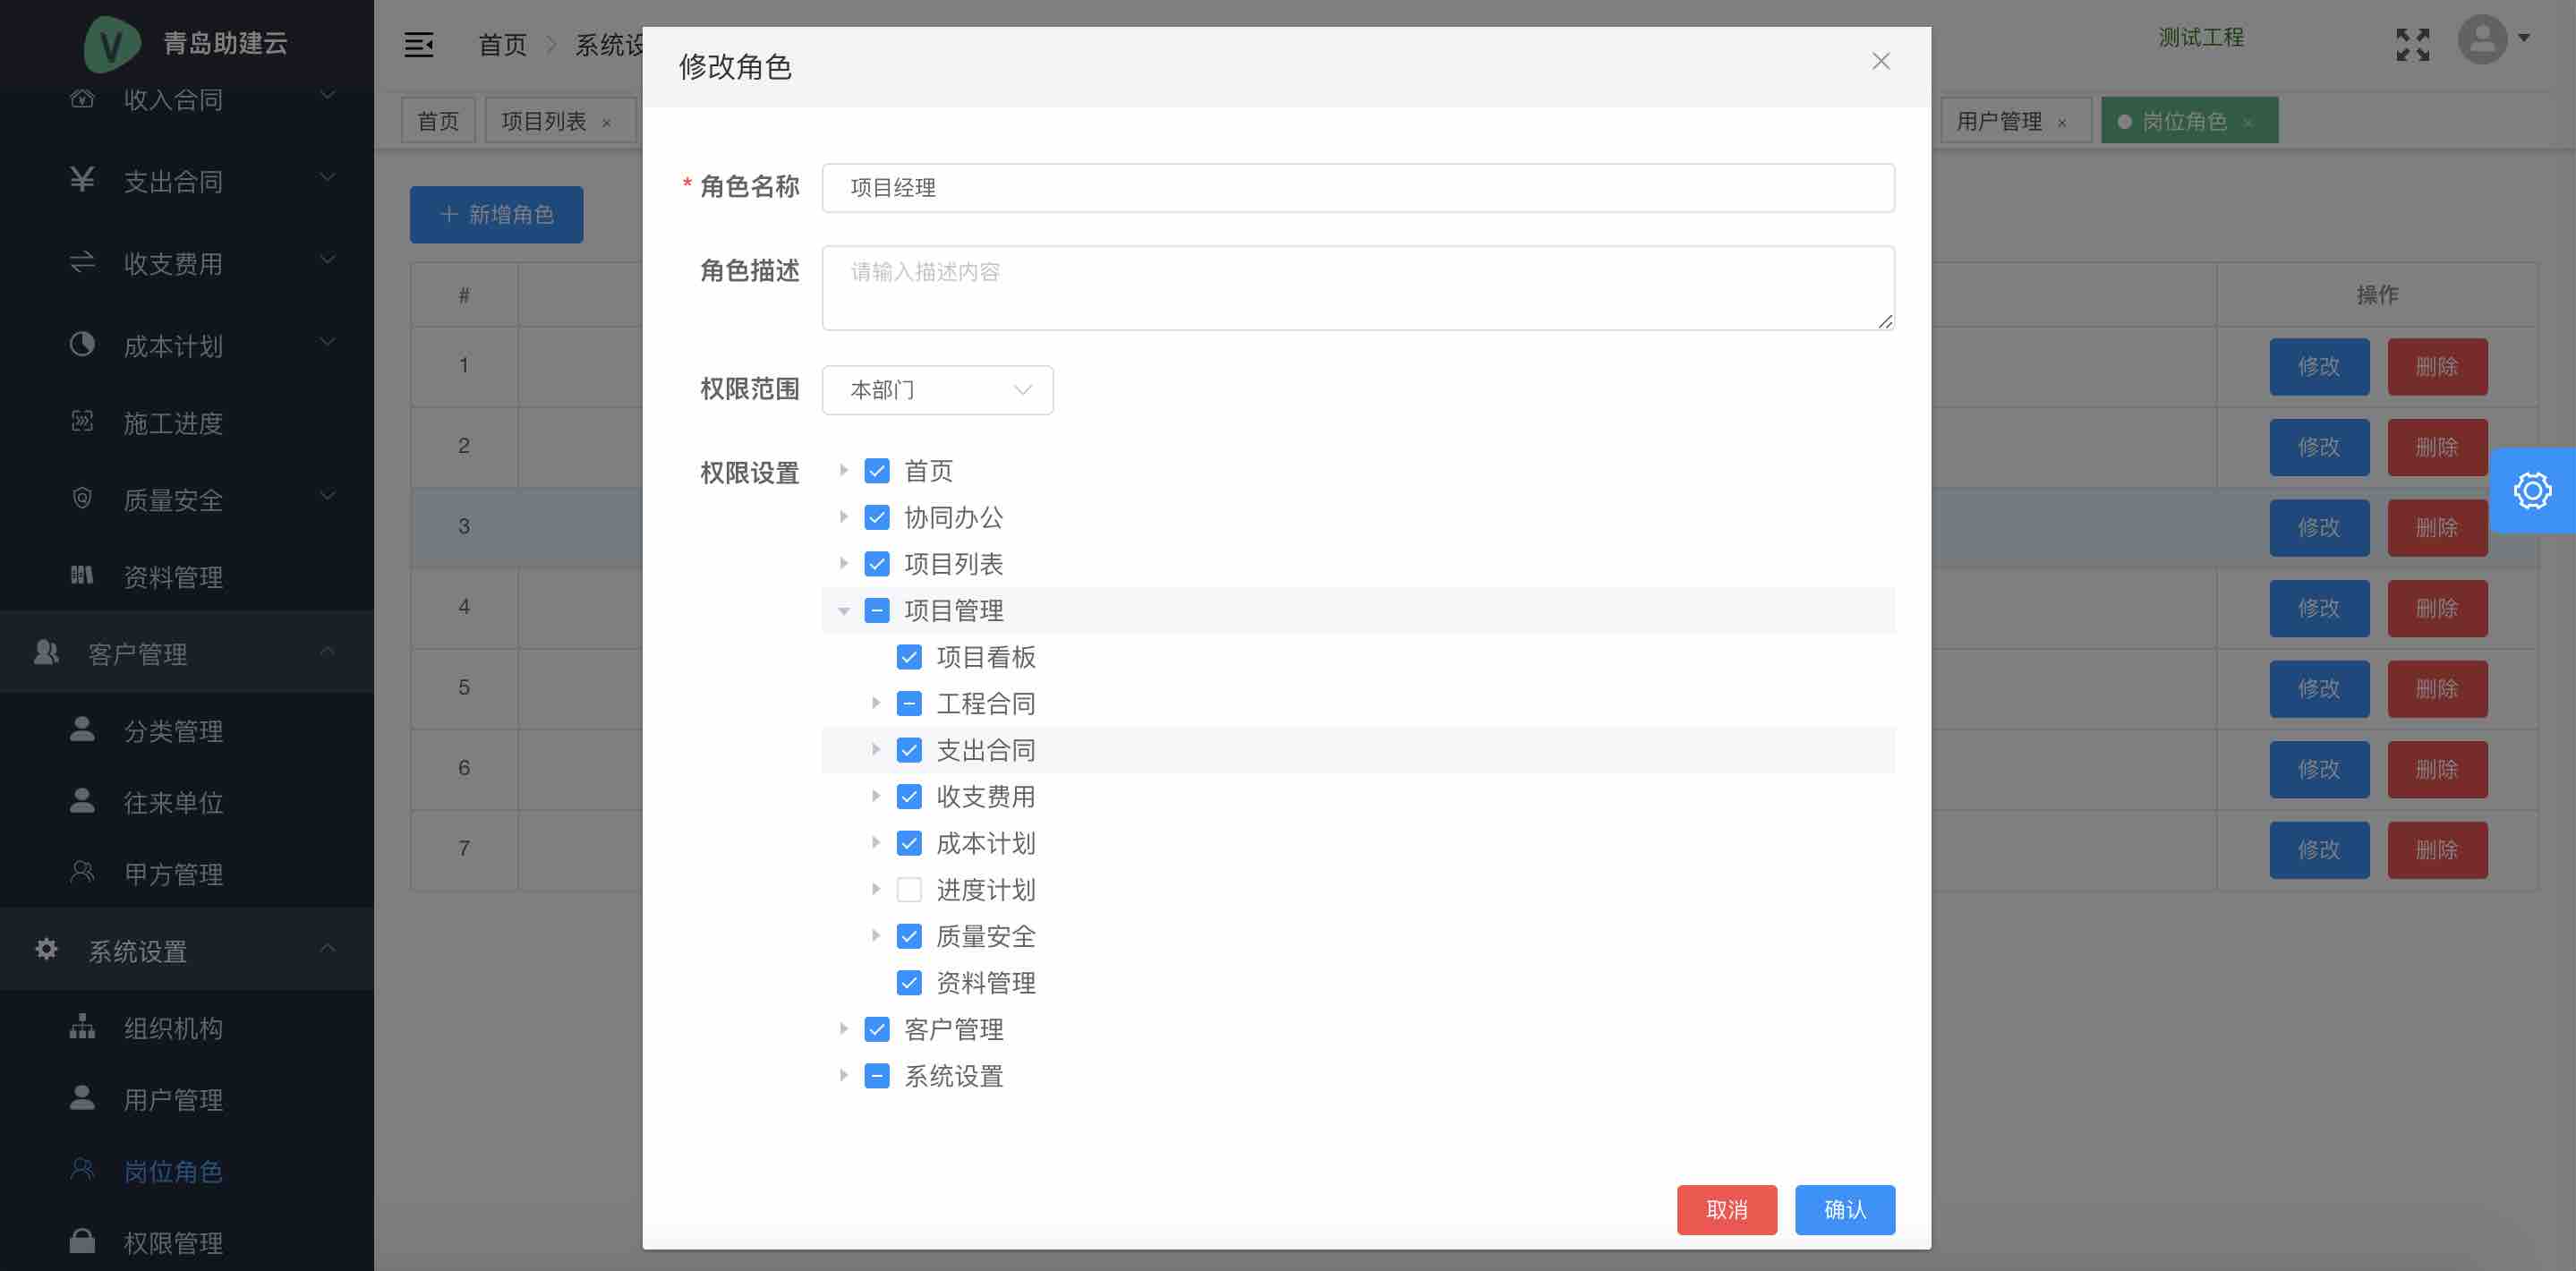
Task: Click the user avatar icon
Action: point(2482,40)
